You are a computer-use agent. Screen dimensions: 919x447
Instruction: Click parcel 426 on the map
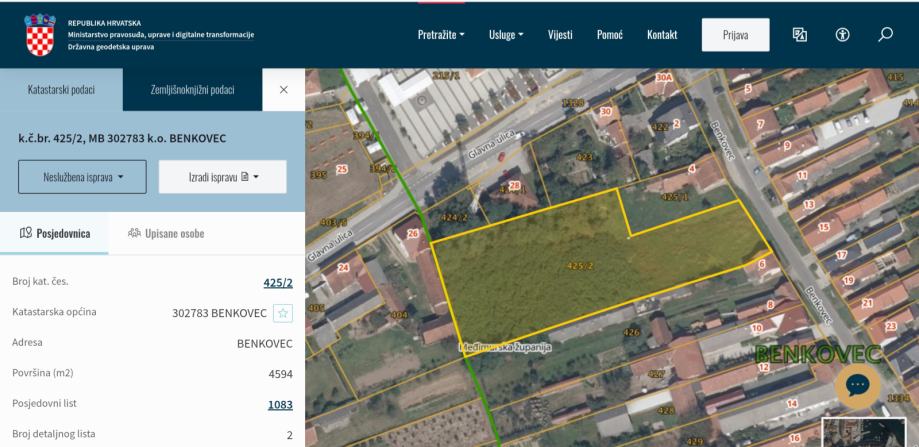(631, 332)
